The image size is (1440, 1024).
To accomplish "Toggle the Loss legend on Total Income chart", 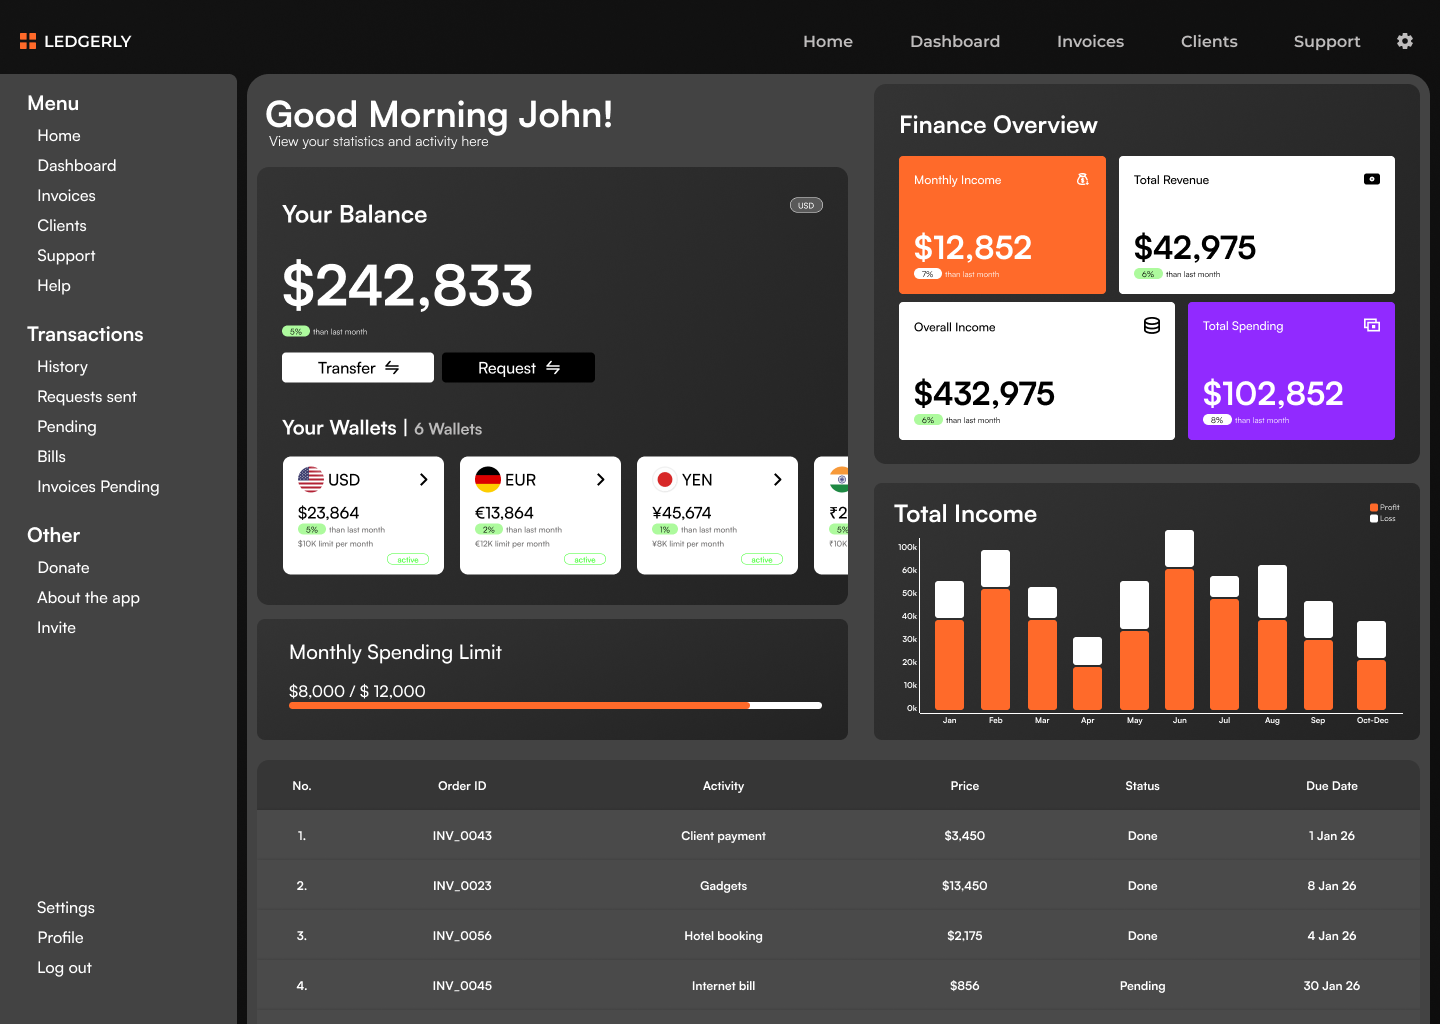I will [1382, 519].
